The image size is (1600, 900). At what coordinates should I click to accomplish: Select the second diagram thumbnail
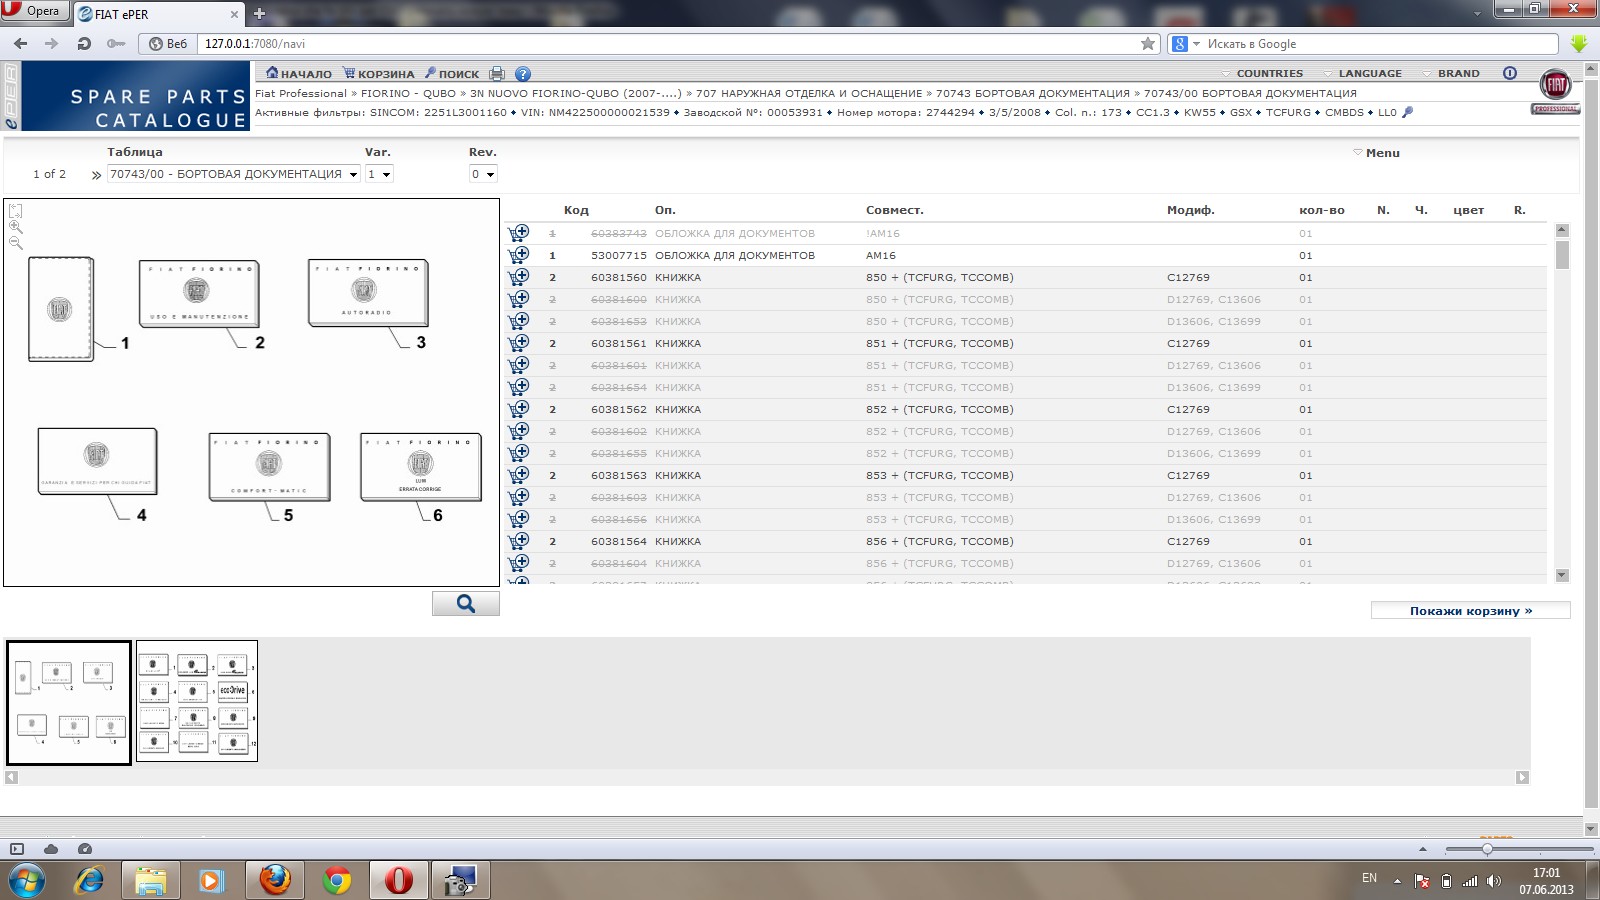coord(197,701)
